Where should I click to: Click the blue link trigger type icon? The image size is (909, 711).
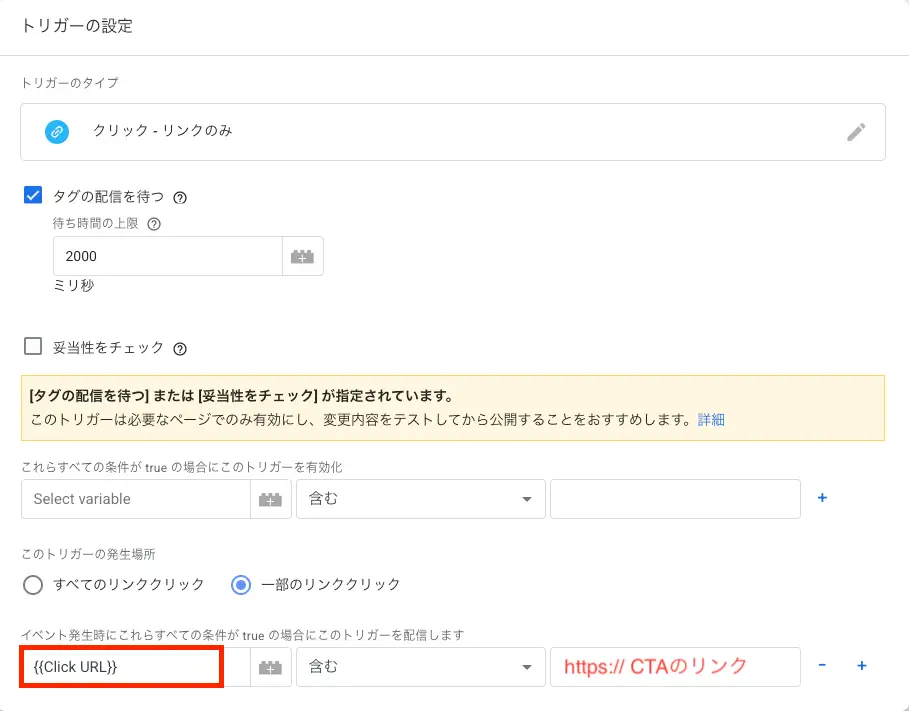pos(57,132)
